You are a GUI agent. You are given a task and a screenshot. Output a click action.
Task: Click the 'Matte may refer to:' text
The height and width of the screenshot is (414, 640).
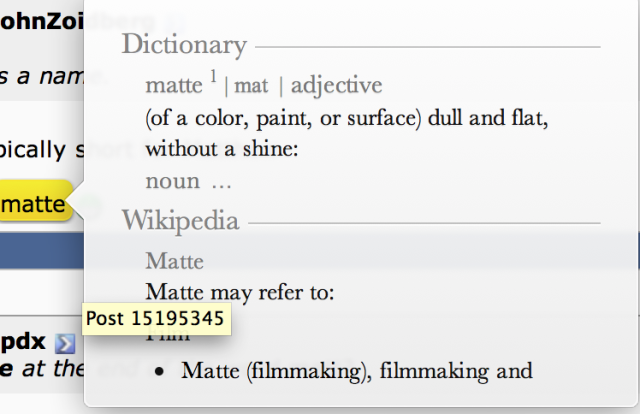tap(239, 292)
